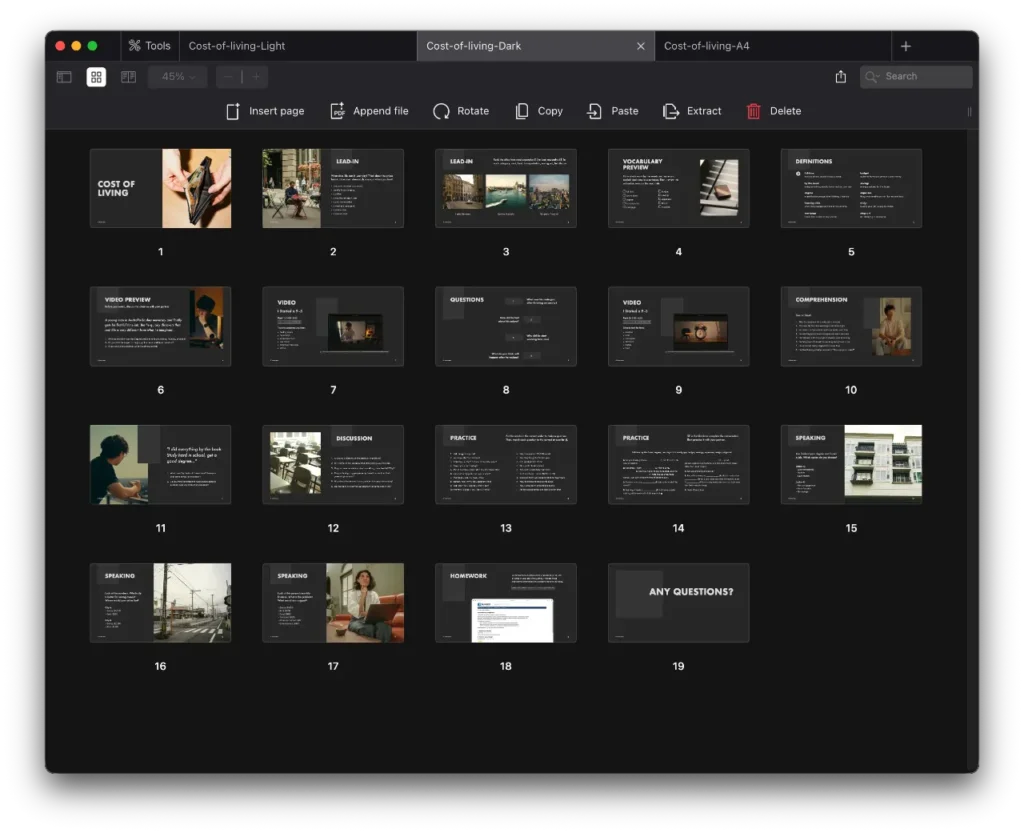Click Append file PDF icon
Image resolution: width=1024 pixels, height=833 pixels.
click(x=338, y=111)
